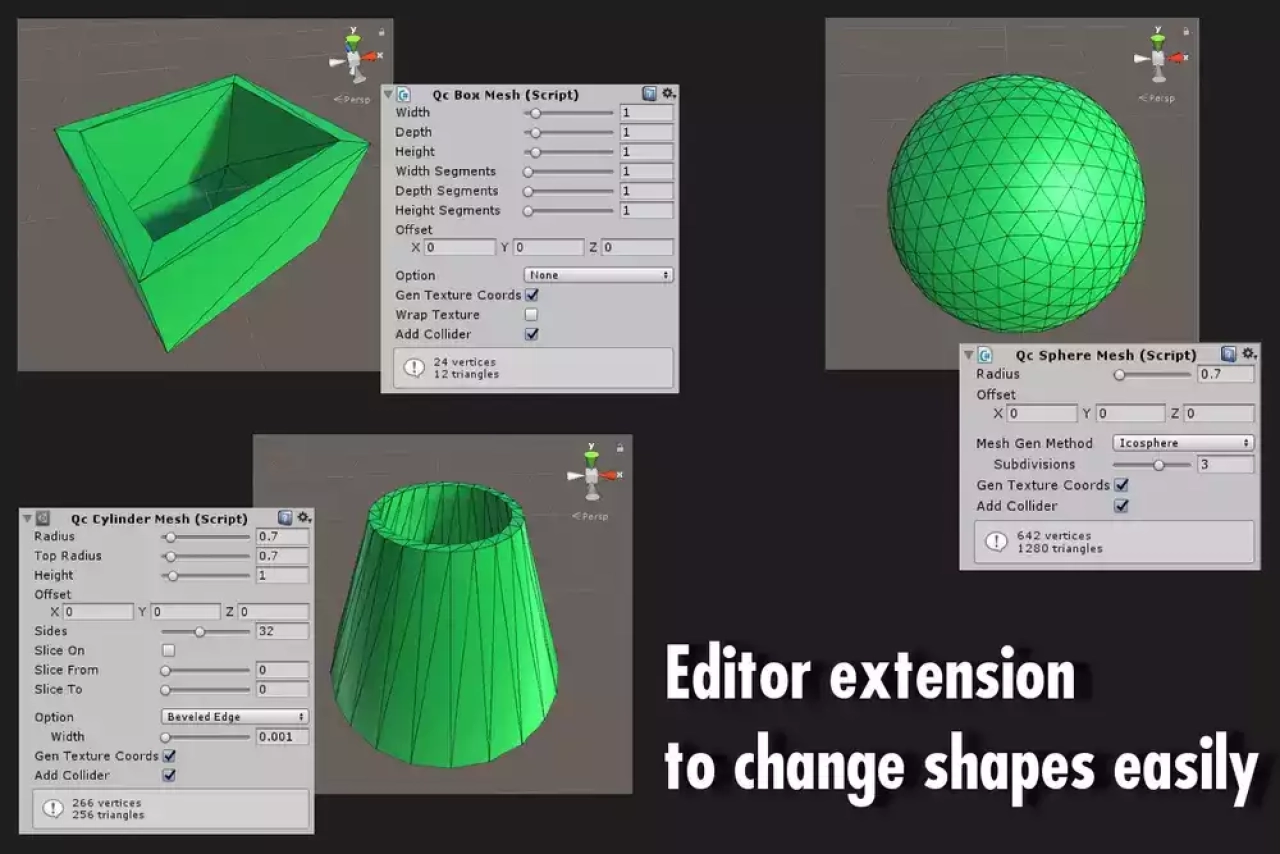This screenshot has height=854, width=1280.
Task: Click info icon beside 642 vertices message
Action: [996, 542]
